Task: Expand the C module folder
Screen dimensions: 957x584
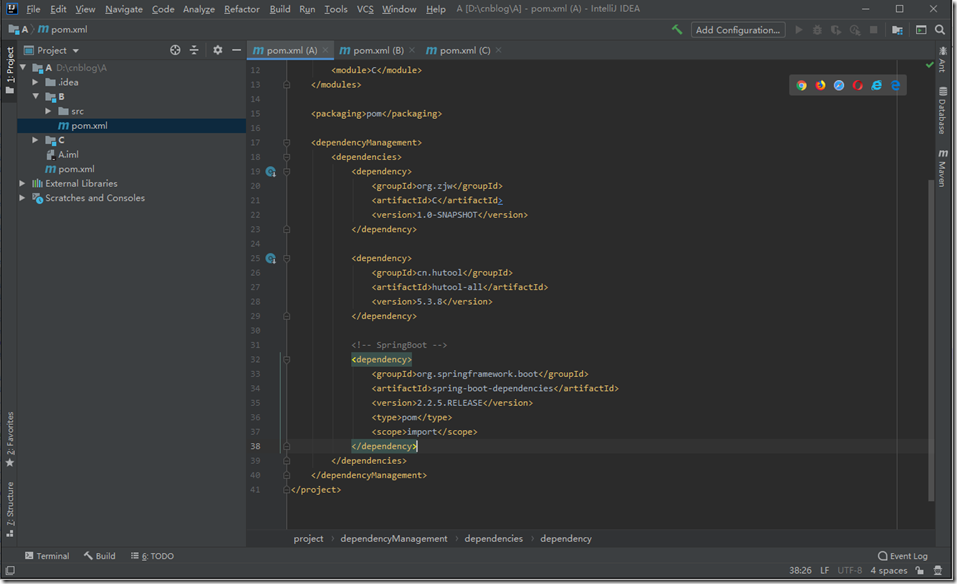Action: coord(35,140)
